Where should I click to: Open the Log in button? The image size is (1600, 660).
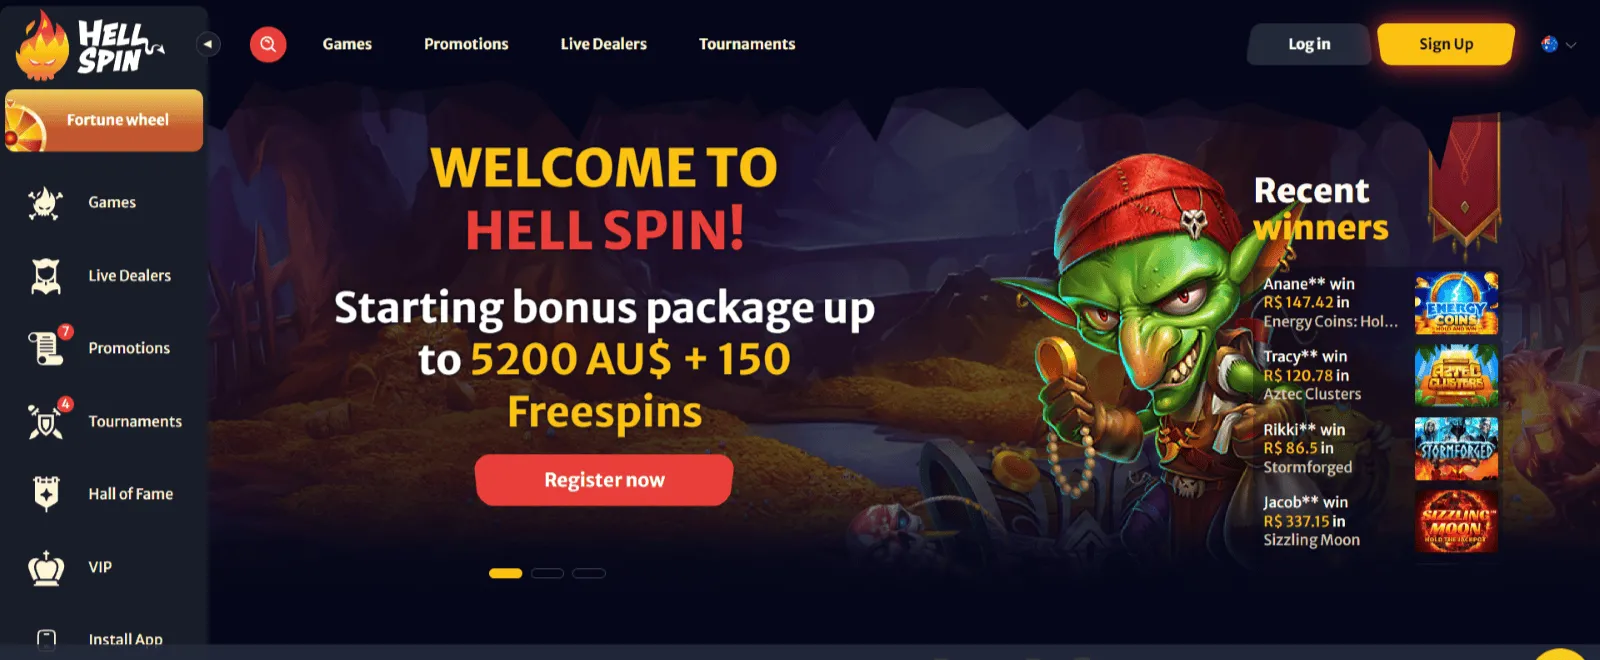coord(1309,44)
